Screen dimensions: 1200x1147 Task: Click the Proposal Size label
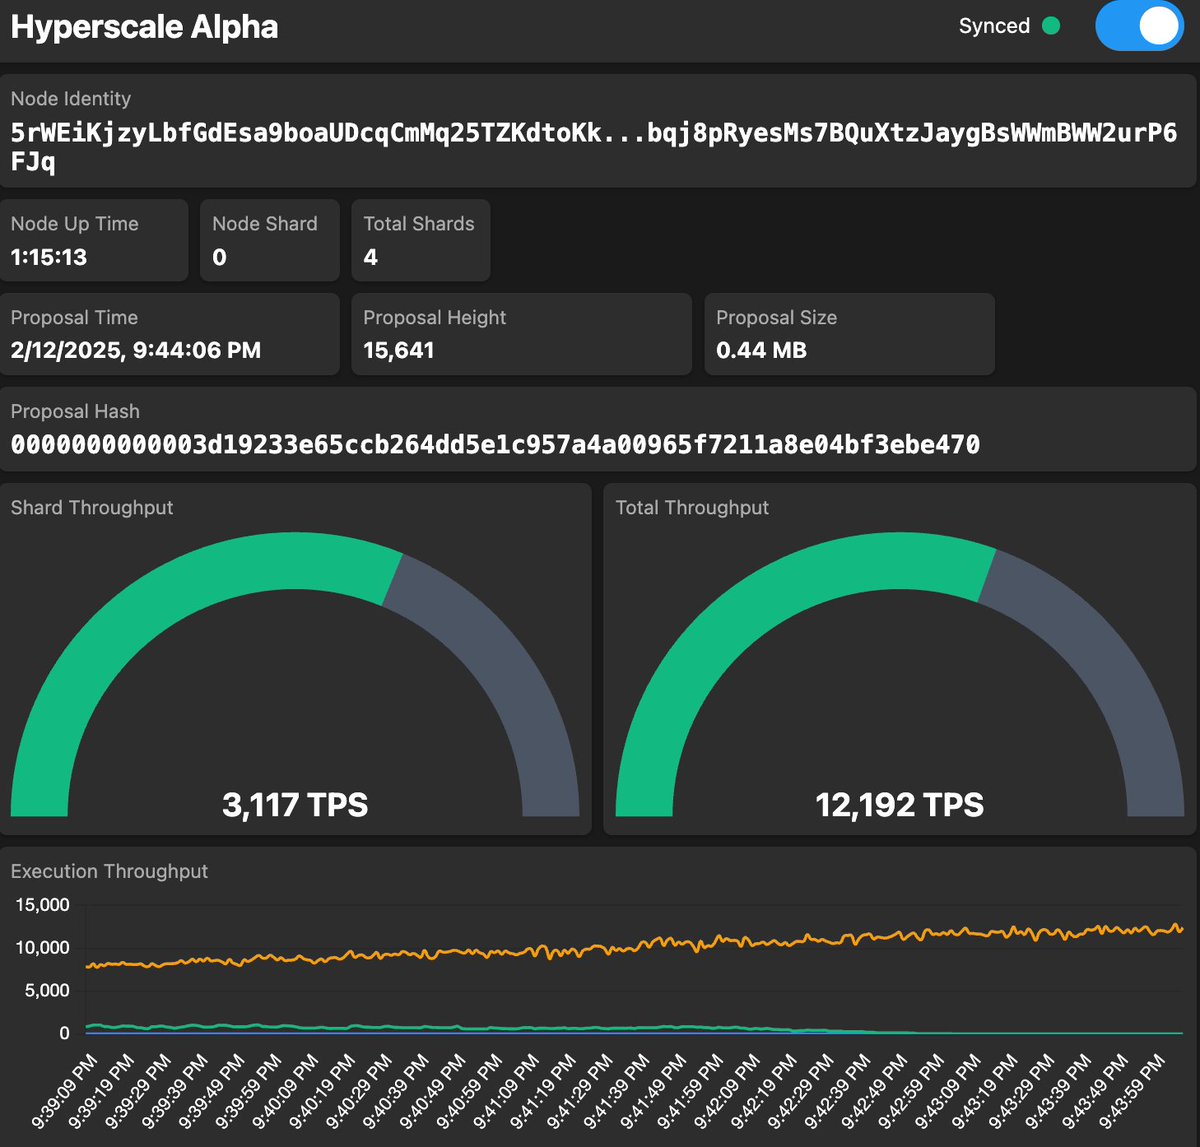[x=776, y=317]
